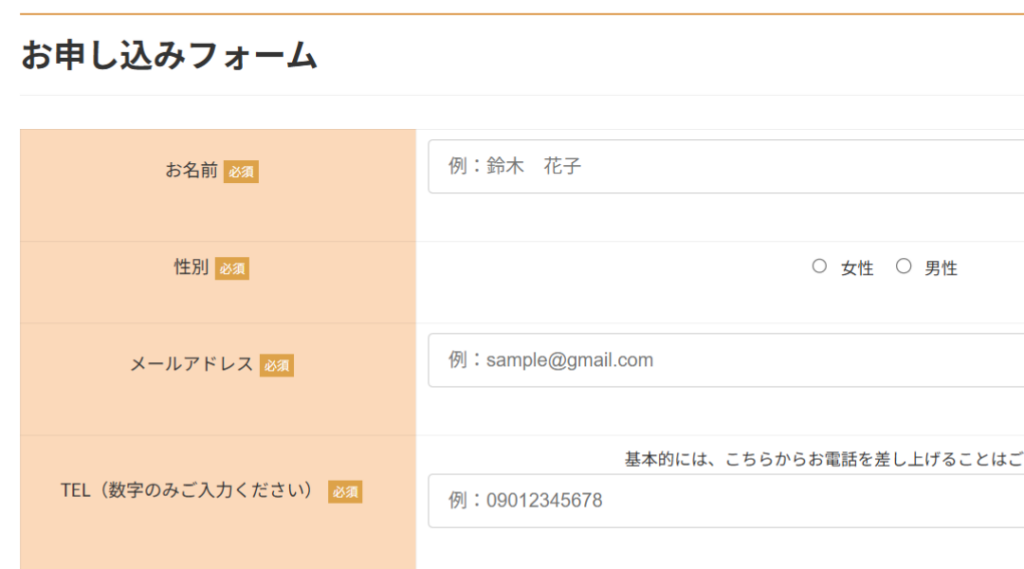Focus the メールアドレス input field
1024x569 pixels.
725,360
